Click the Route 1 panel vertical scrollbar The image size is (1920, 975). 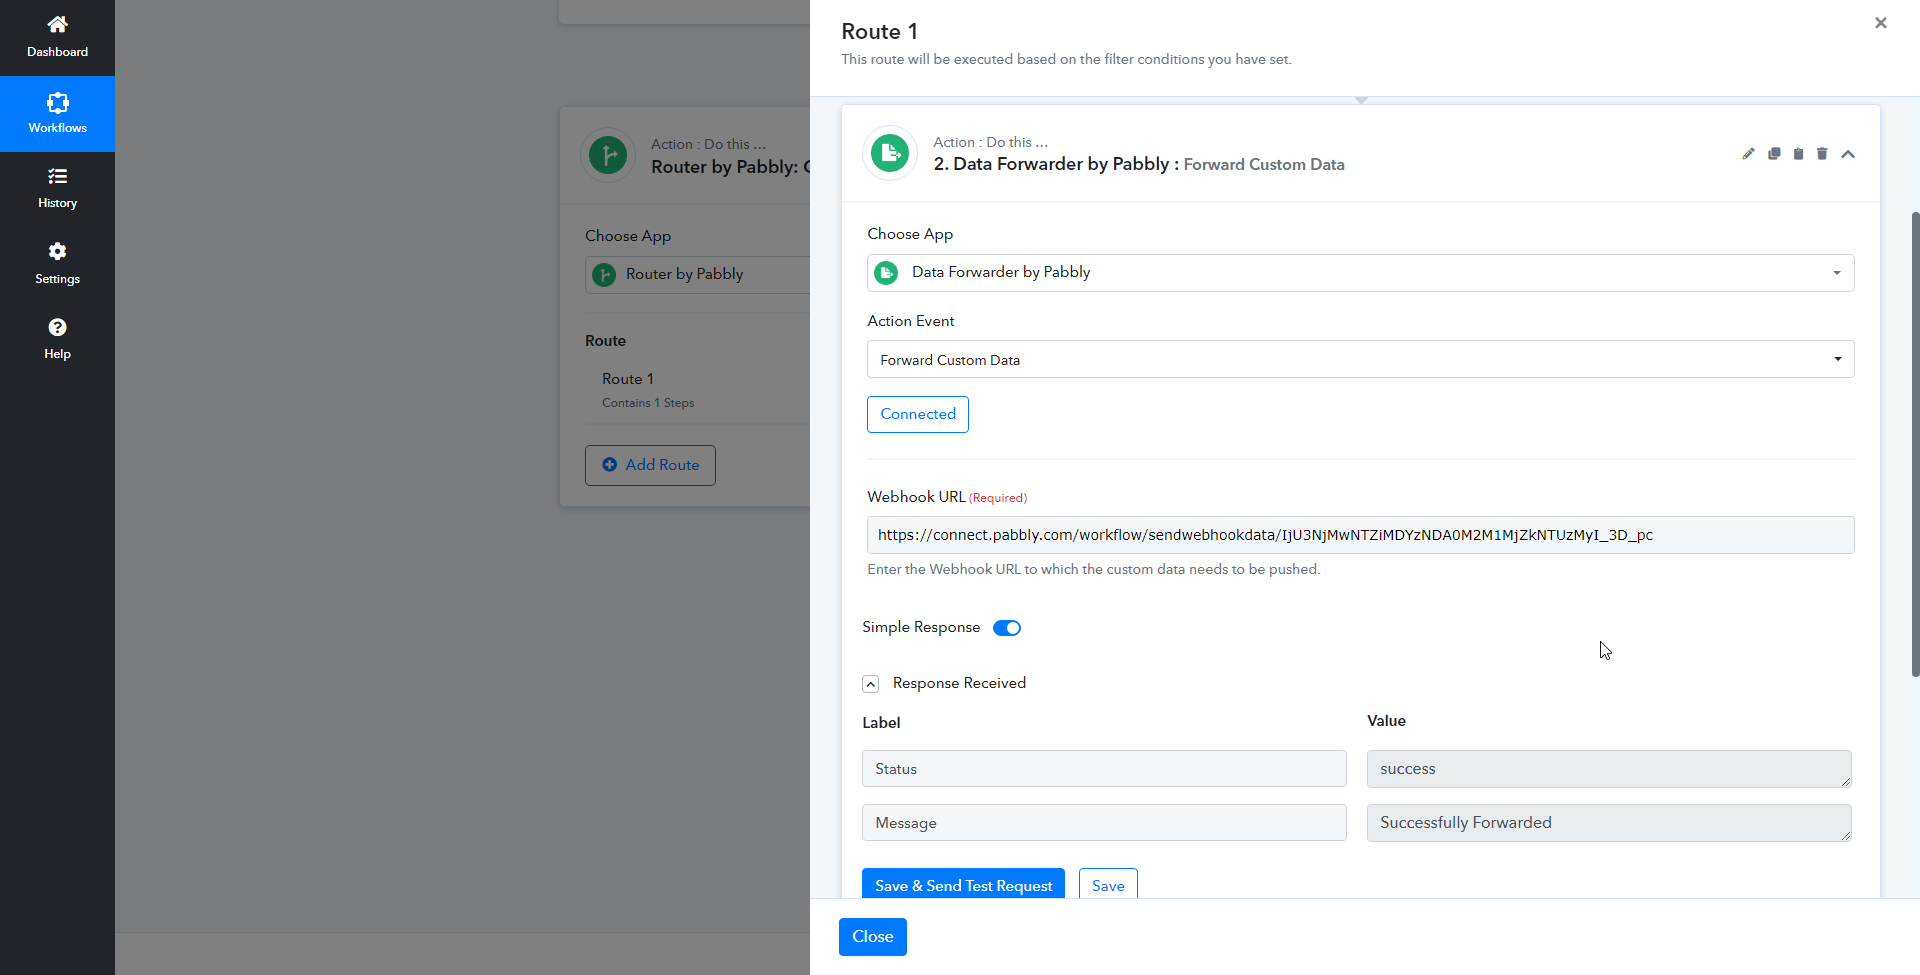click(1915, 444)
